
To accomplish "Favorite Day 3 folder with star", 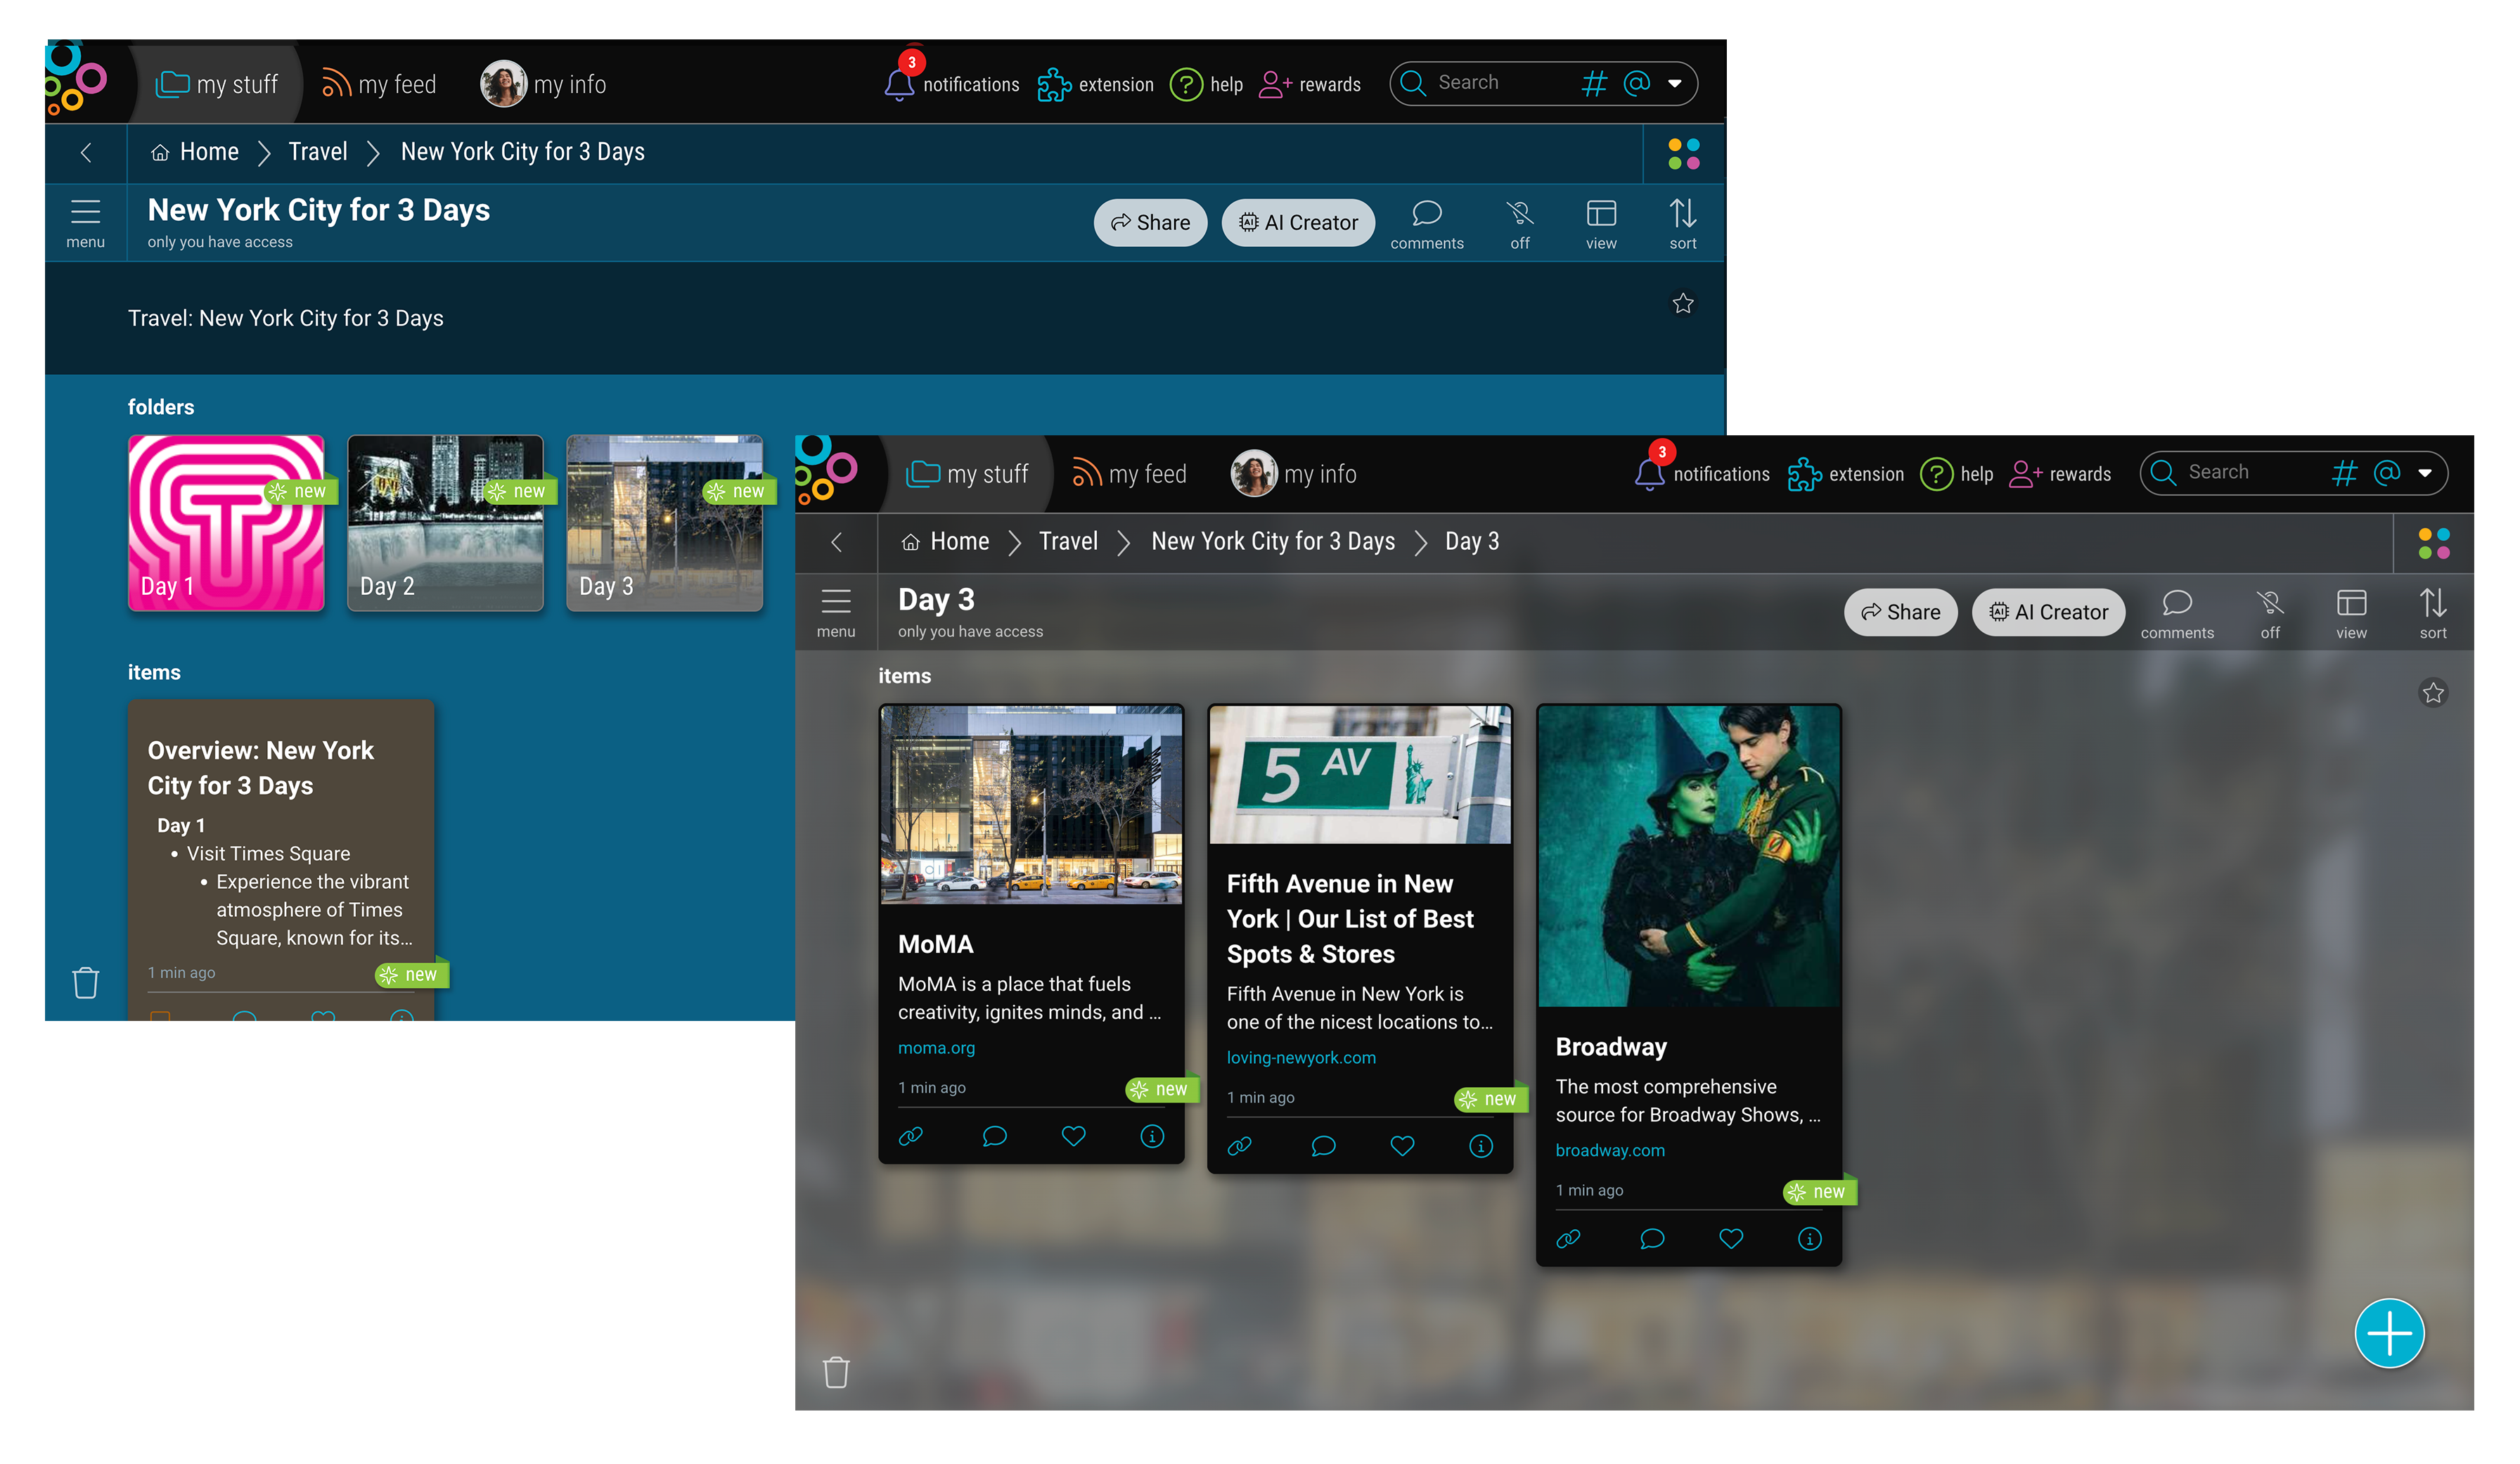I will [2432, 692].
